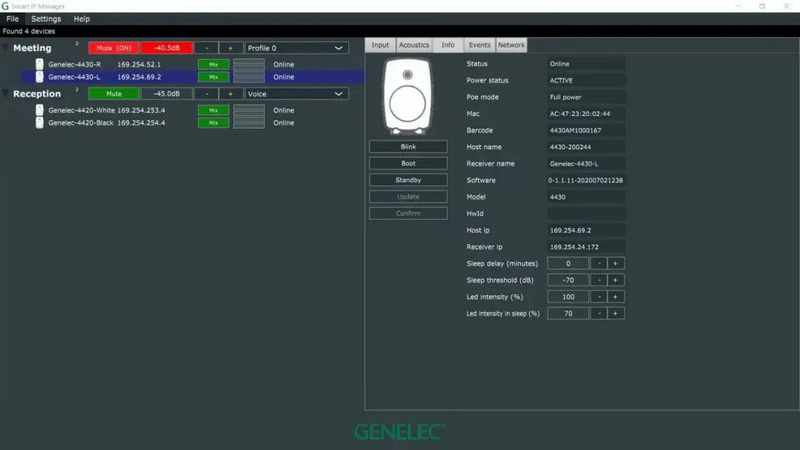Increase Reception zone volume with plus
The width and height of the screenshot is (800, 450).
tap(231, 94)
